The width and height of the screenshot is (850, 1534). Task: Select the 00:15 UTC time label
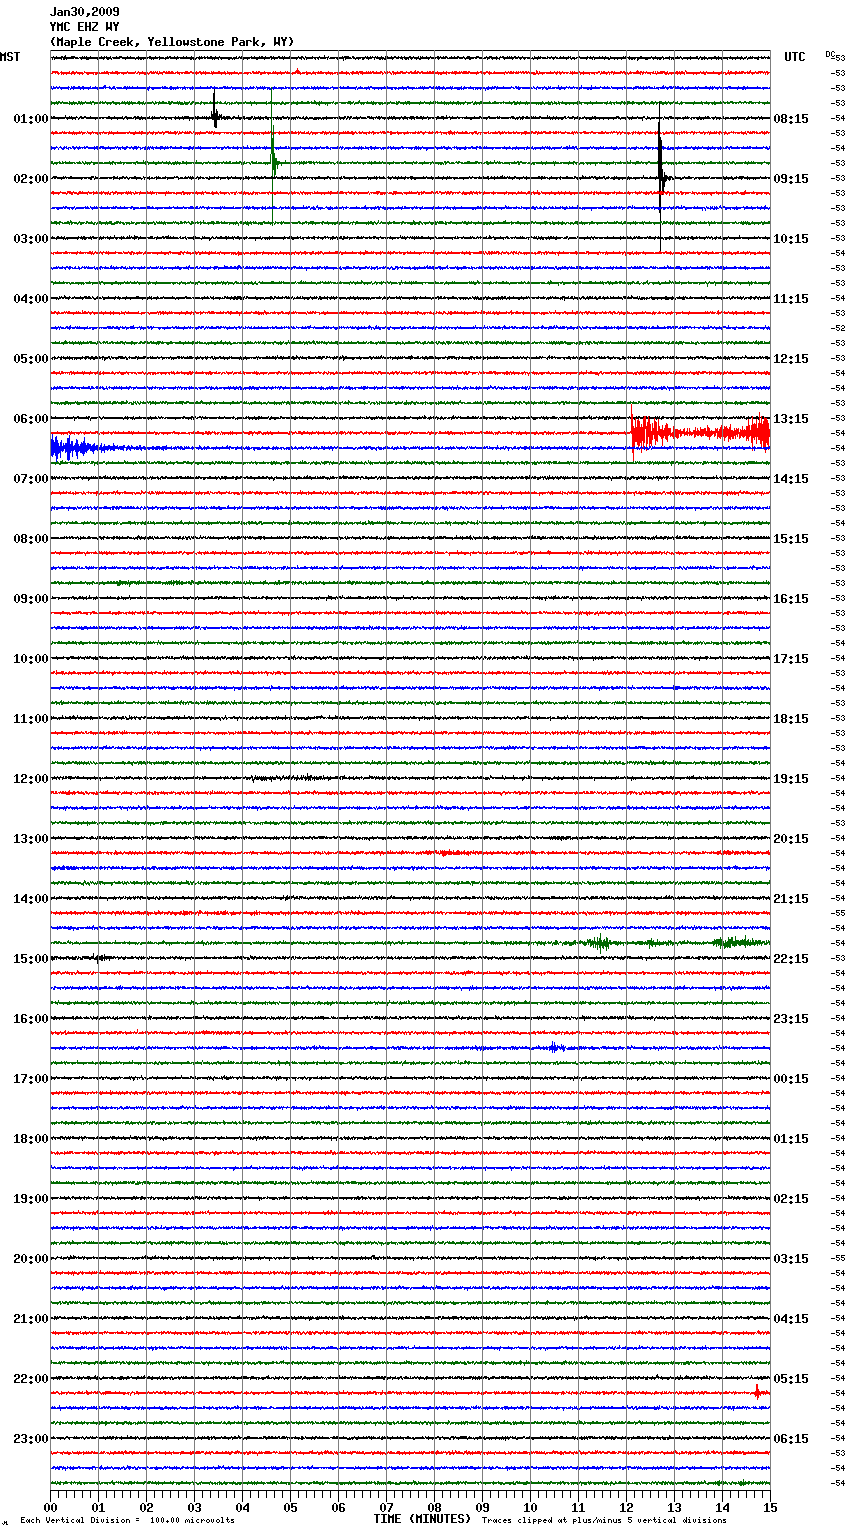point(791,1079)
